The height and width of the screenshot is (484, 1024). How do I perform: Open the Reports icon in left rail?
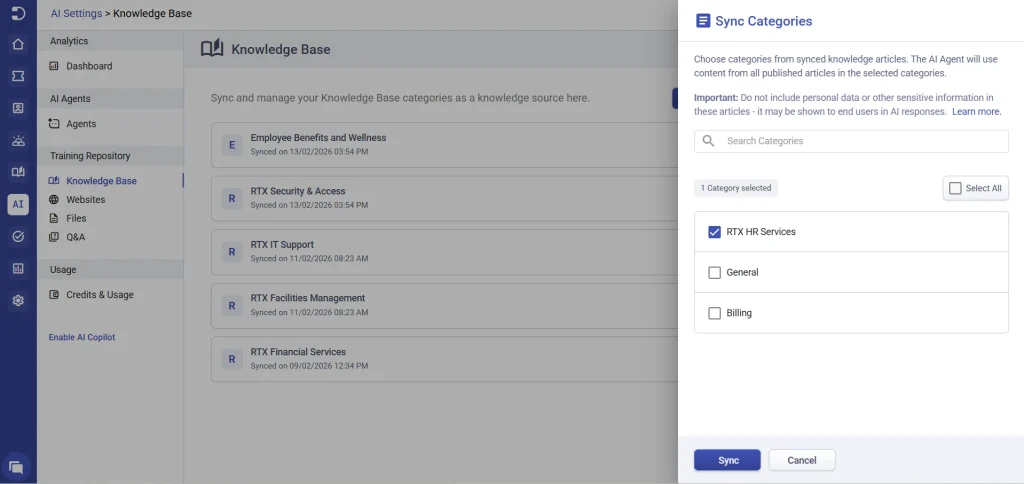coord(18,268)
